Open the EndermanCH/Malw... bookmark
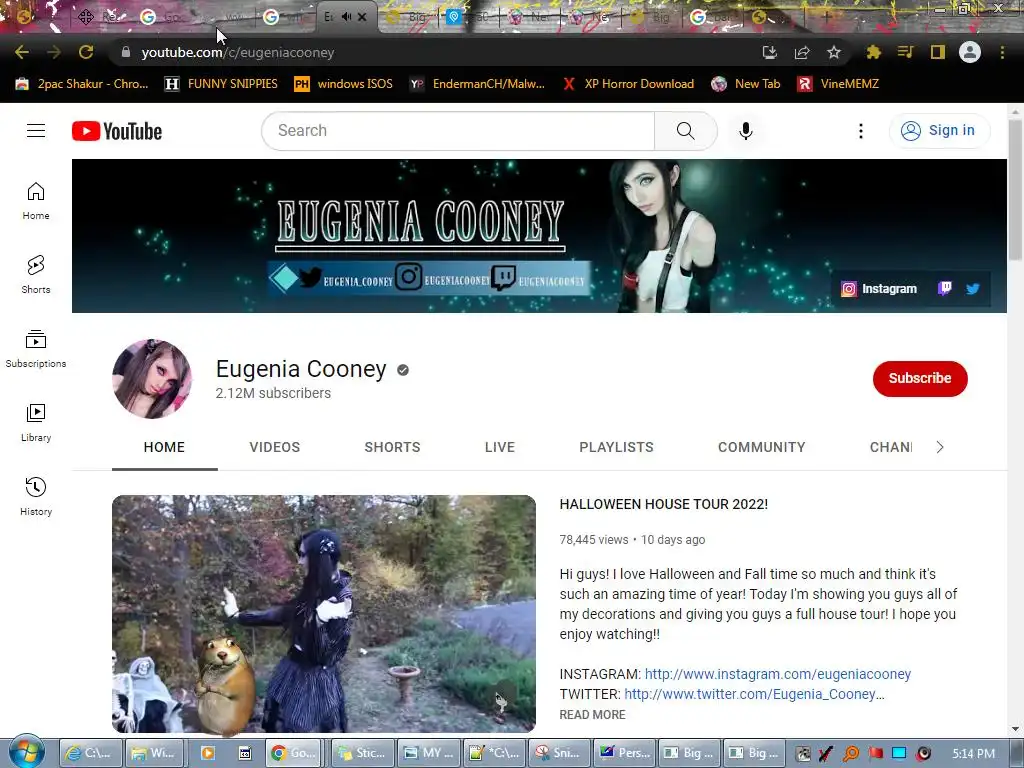This screenshot has height=768, width=1024. pyautogui.click(x=477, y=84)
